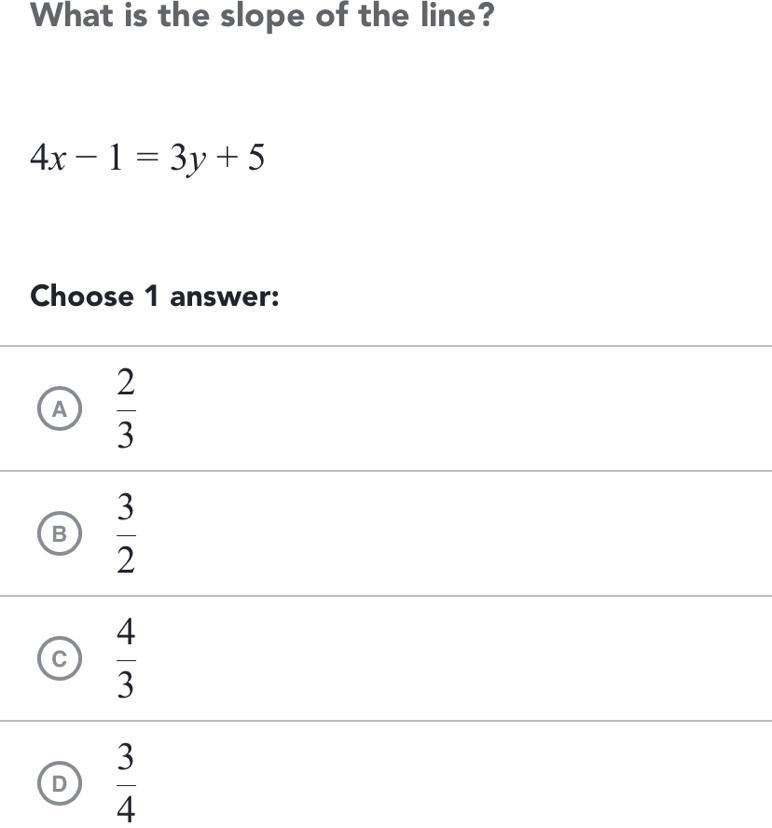Click the '4x' term in the equation
This screenshot has width=772, height=828.
pos(47,158)
